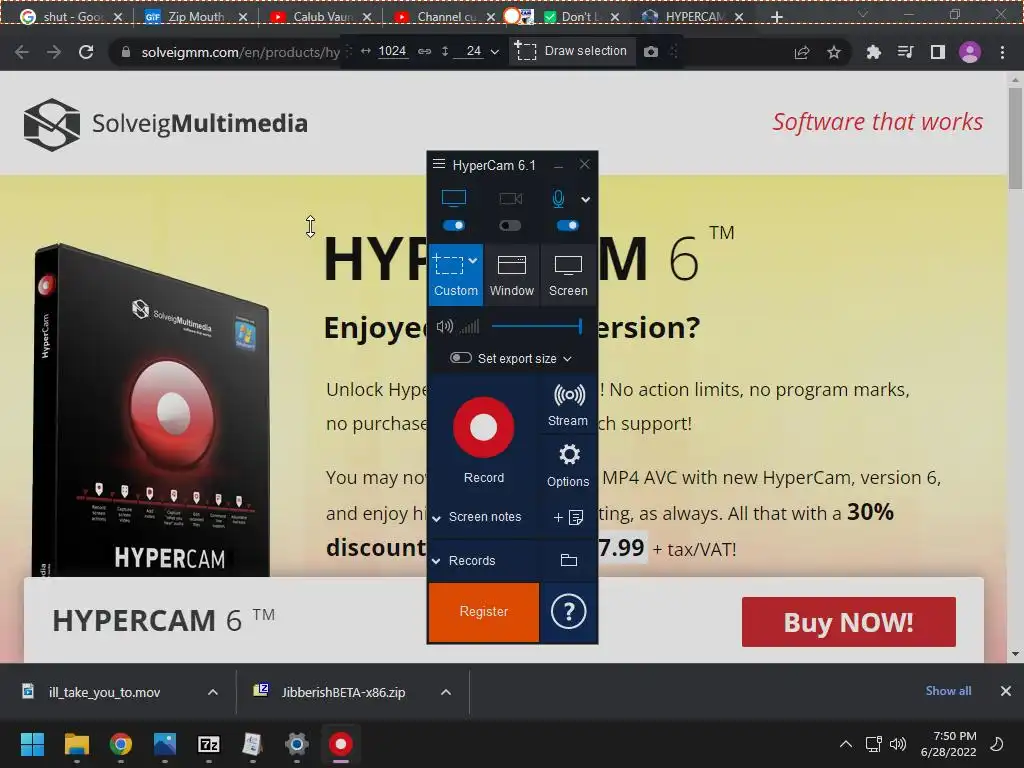Open File Explorer from the taskbar
Viewport: 1024px width, 768px height.
point(77,744)
